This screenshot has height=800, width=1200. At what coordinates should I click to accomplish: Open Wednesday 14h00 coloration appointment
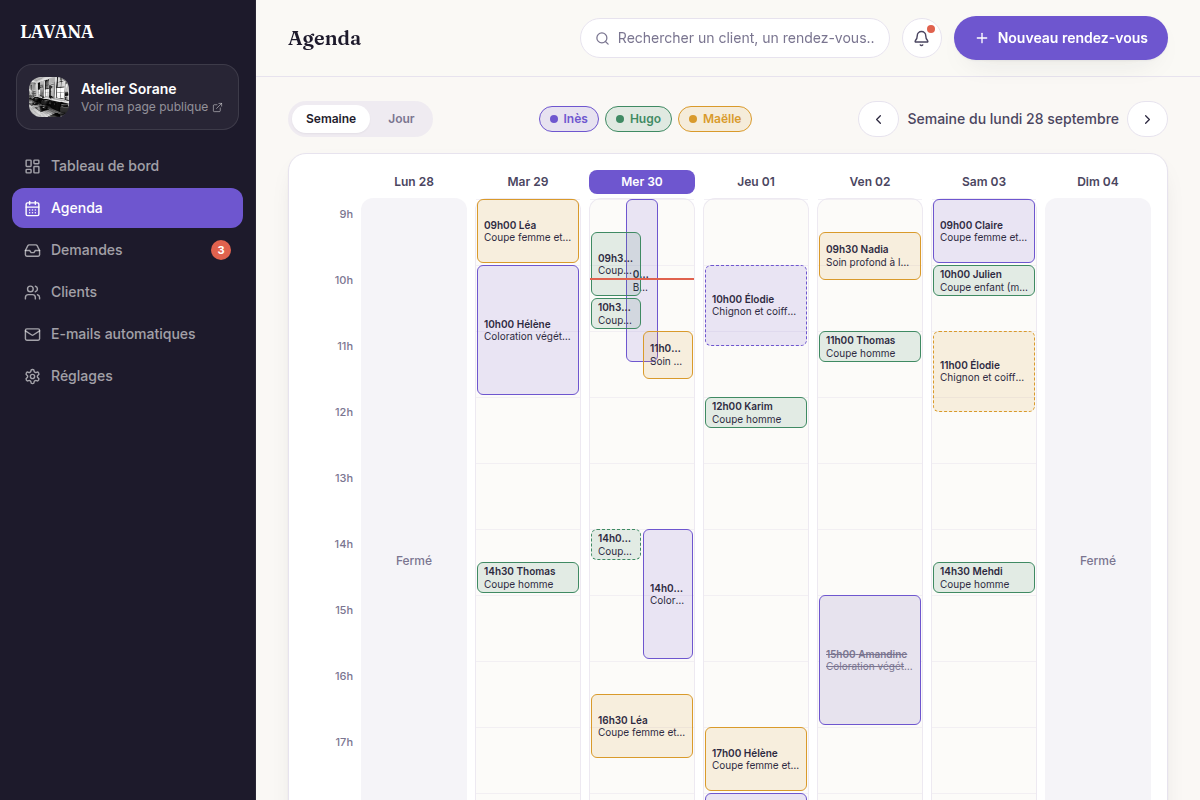[668, 594]
